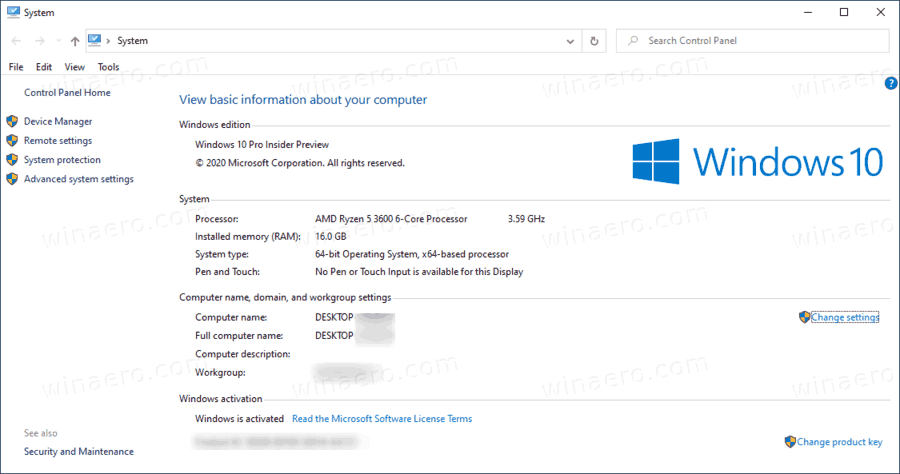
Task: Click 'Windows is activated' text
Action: [x=239, y=419]
